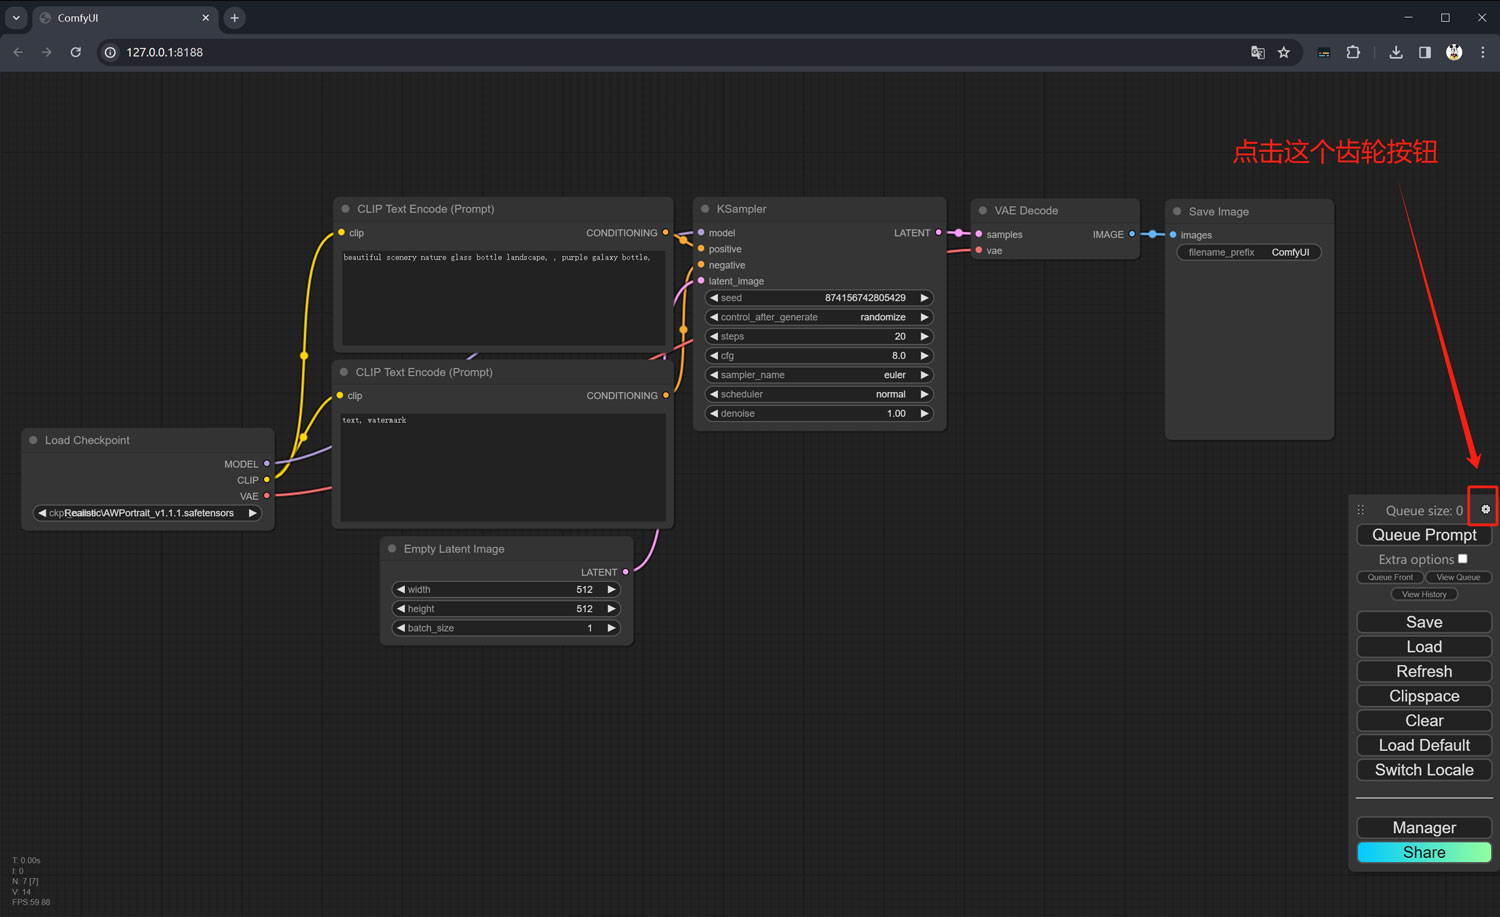This screenshot has height=917, width=1500.
Task: Open the browser extensions puzzle icon
Action: coord(1353,52)
